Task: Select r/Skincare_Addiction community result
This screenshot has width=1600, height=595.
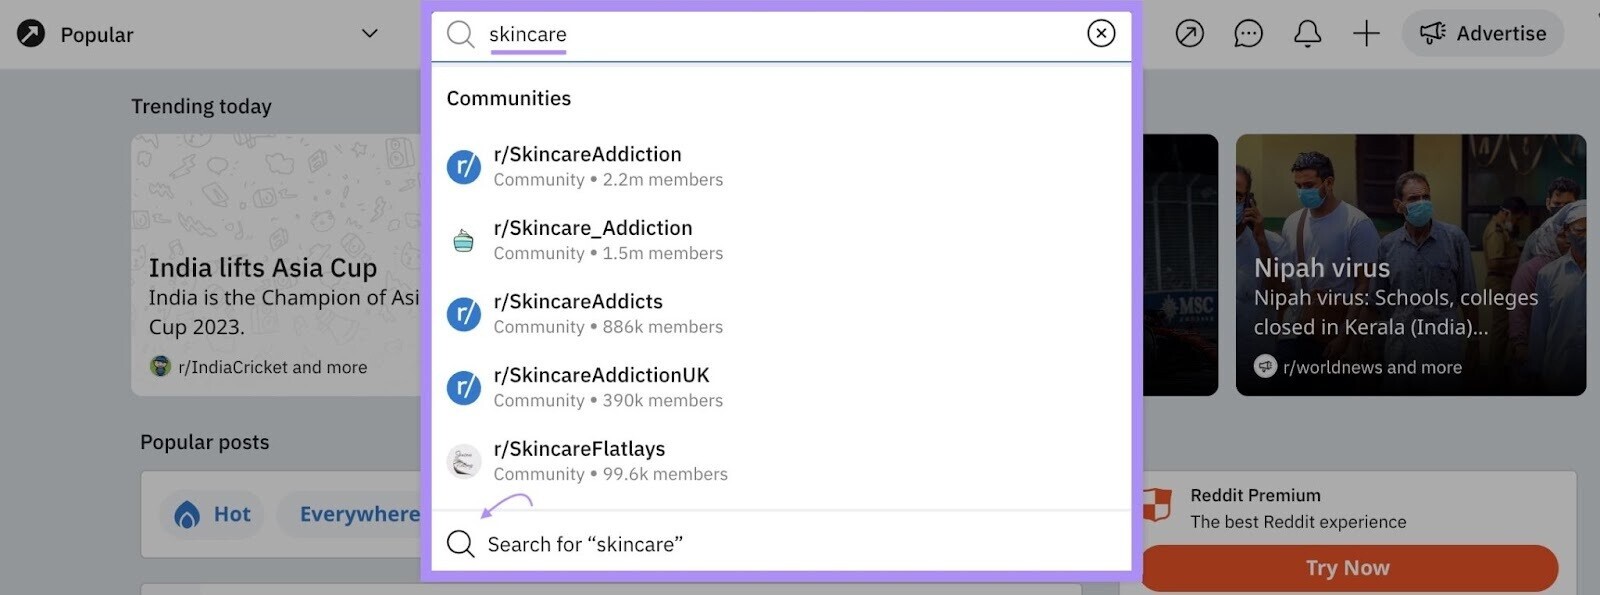Action: 781,240
